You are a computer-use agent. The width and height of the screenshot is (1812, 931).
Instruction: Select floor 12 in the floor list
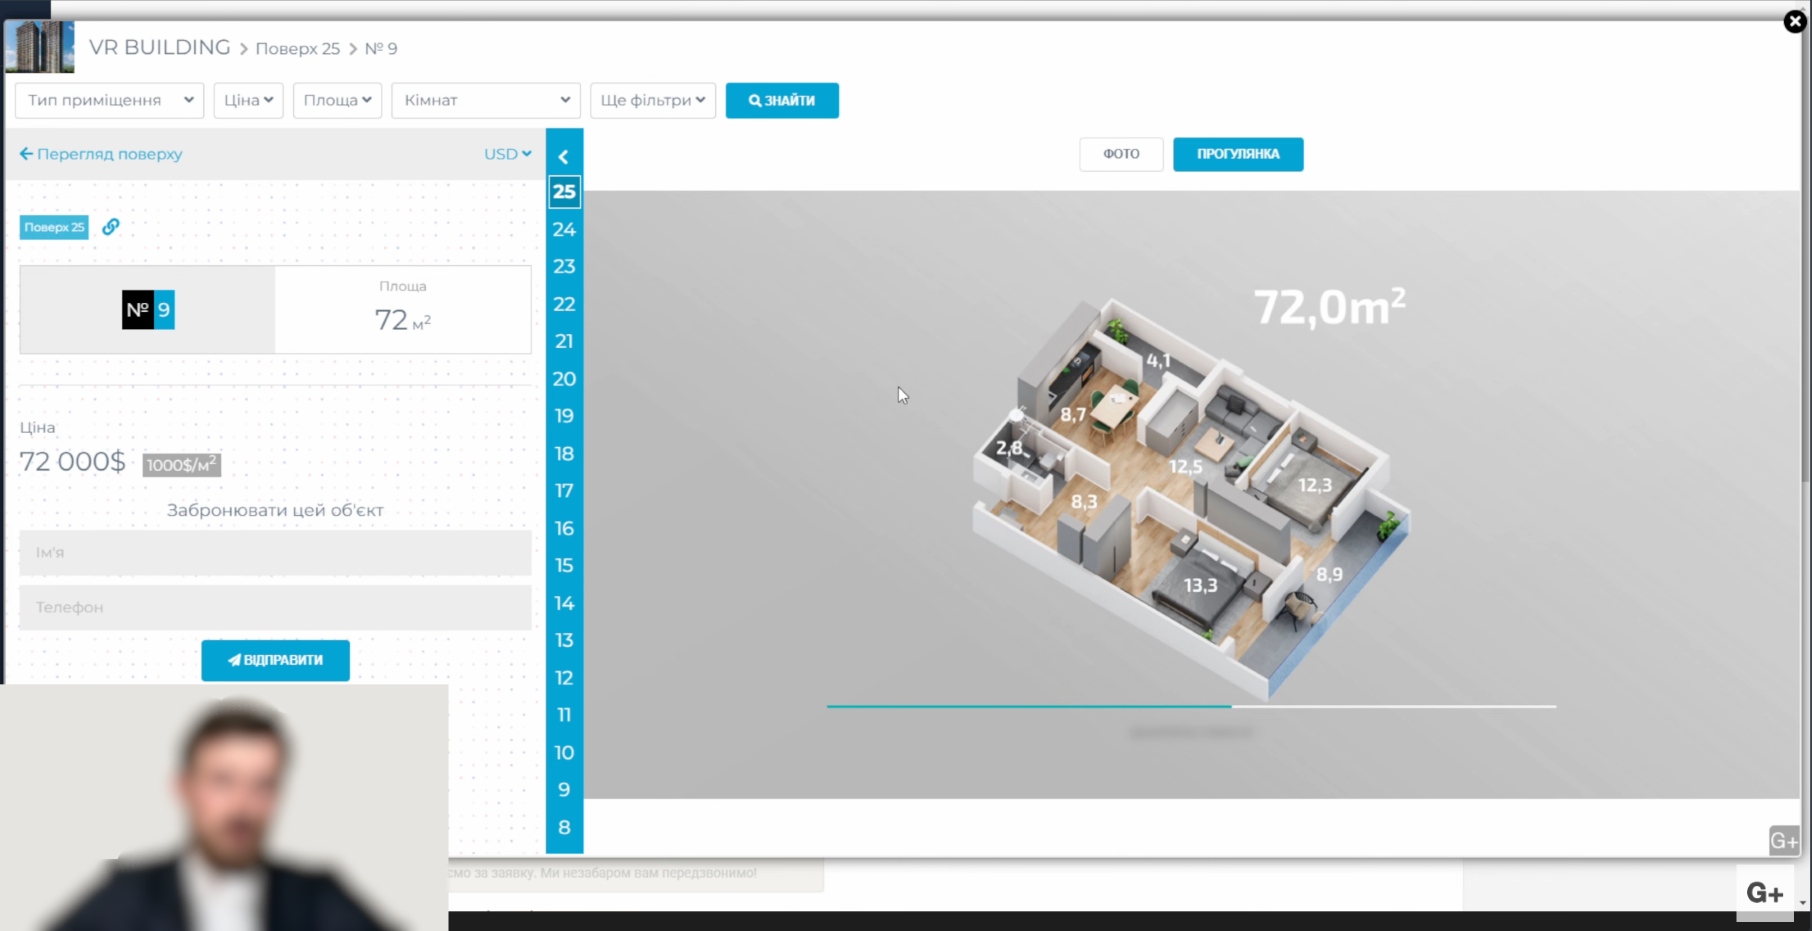pos(564,678)
